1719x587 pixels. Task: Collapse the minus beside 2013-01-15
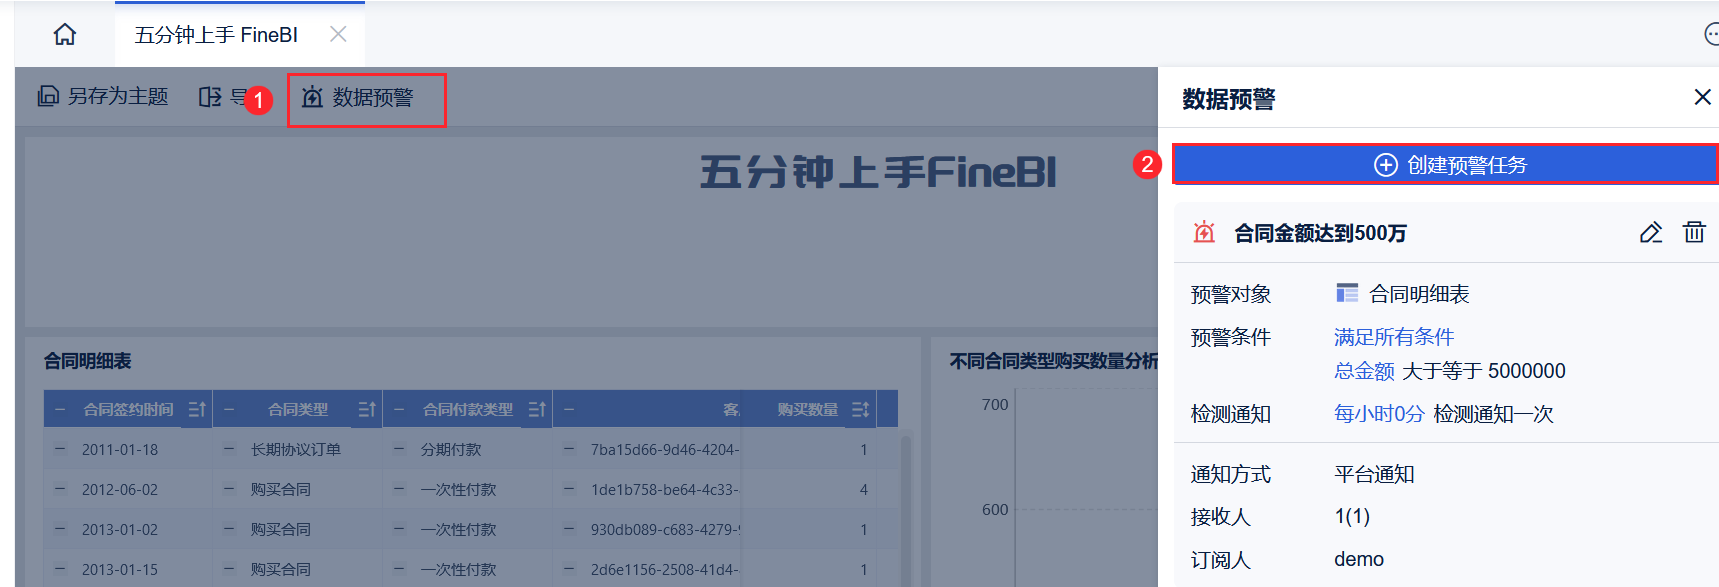[60, 569]
